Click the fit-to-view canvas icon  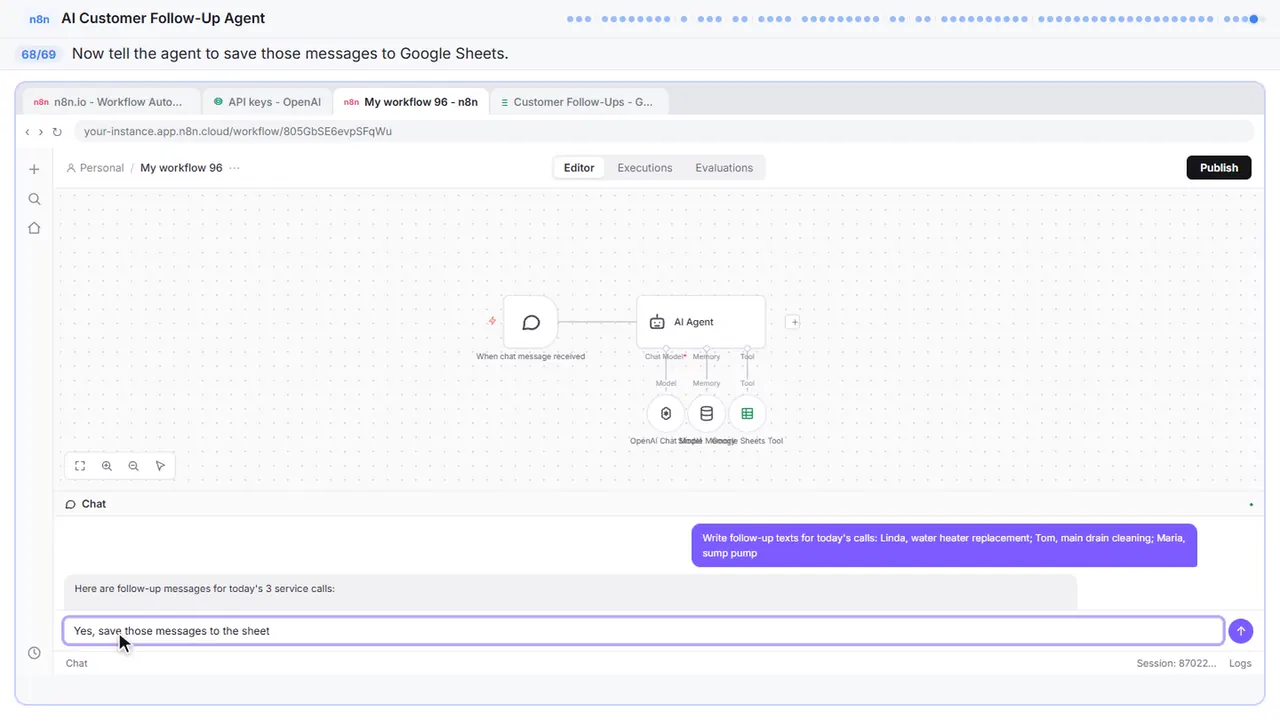click(x=80, y=466)
